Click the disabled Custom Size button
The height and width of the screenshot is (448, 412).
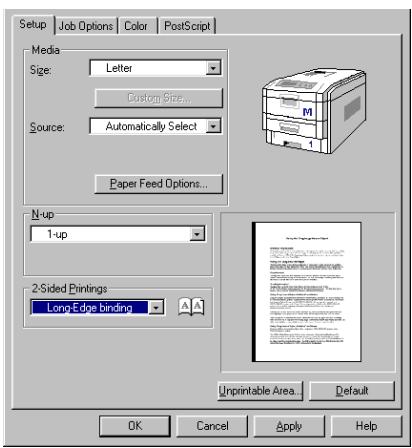click(159, 98)
